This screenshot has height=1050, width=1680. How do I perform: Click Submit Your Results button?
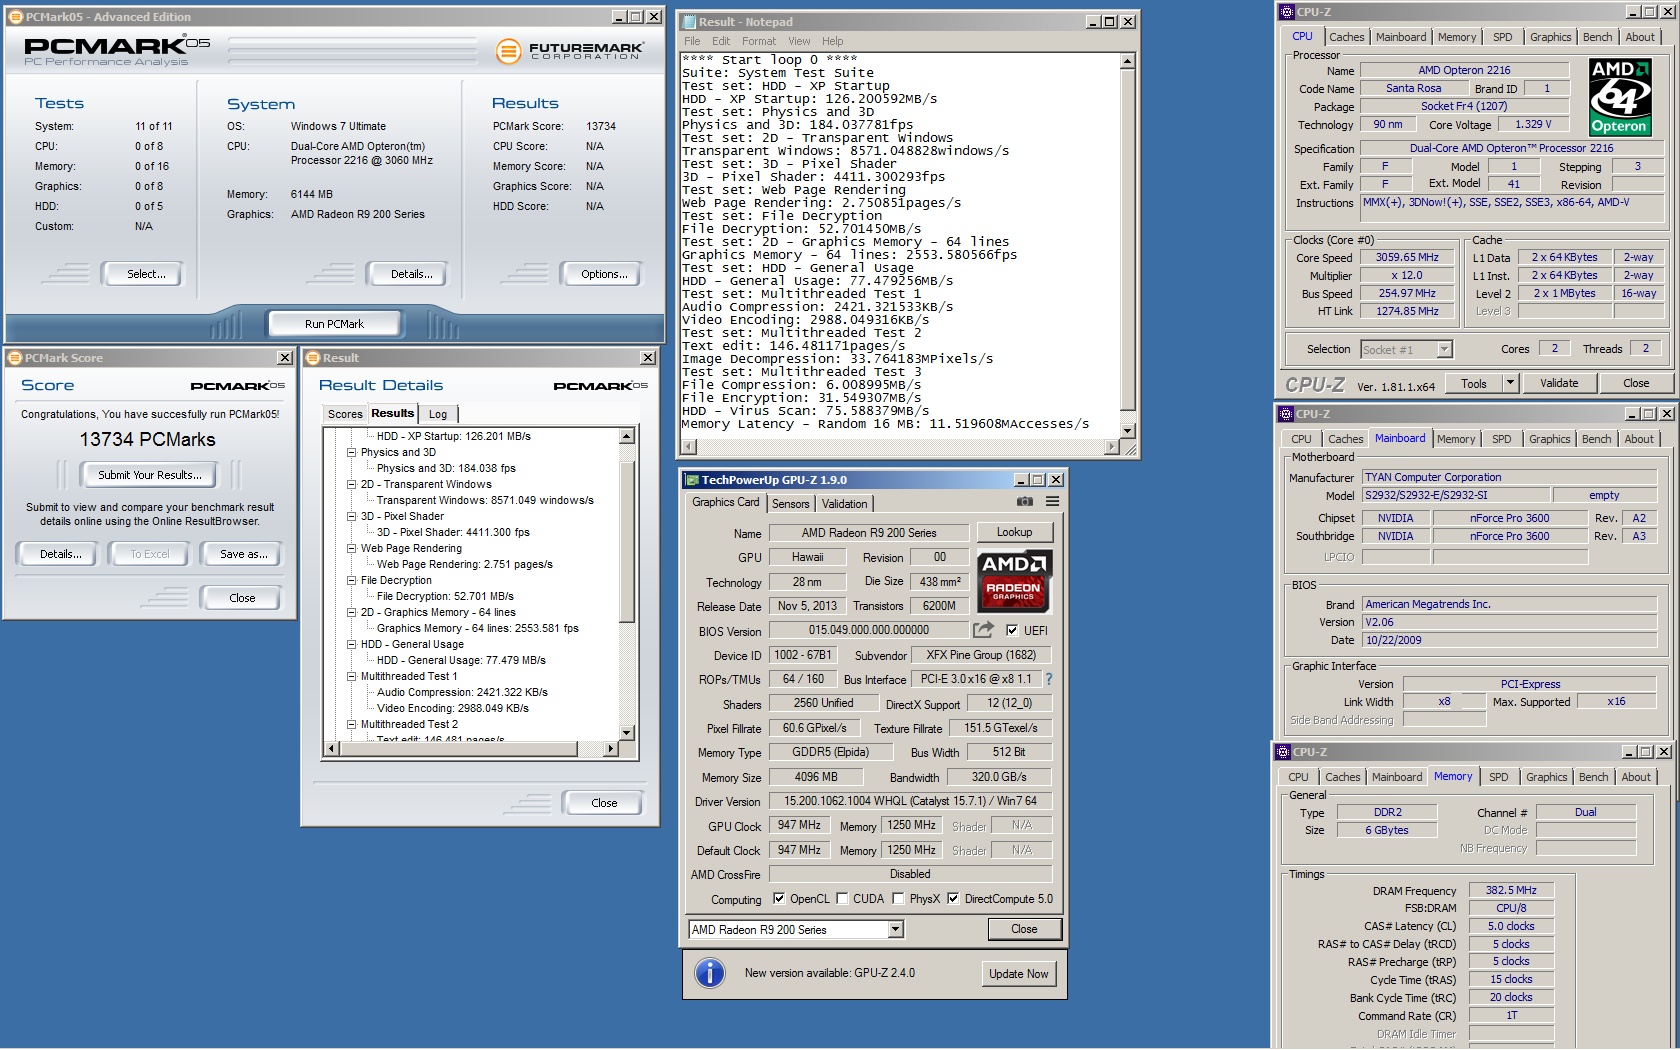coord(150,475)
